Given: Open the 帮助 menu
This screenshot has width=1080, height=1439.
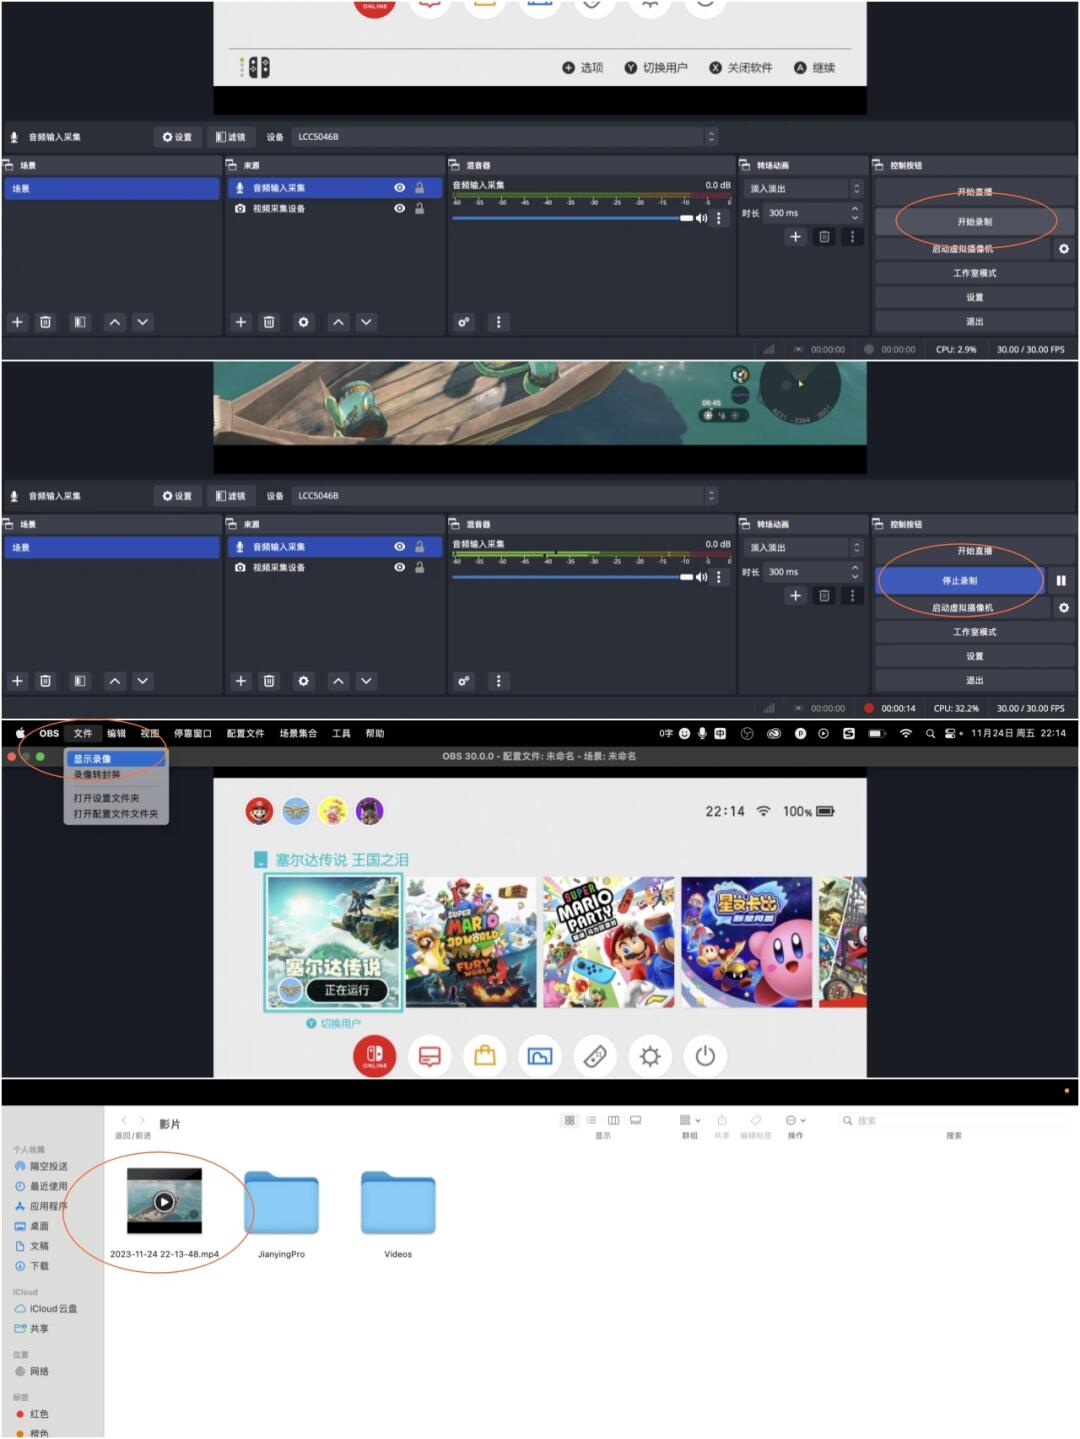Looking at the screenshot, I should pos(375,733).
